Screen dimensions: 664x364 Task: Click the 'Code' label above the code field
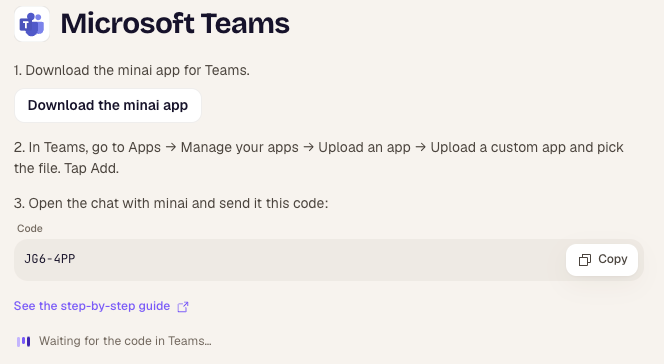[x=30, y=229]
